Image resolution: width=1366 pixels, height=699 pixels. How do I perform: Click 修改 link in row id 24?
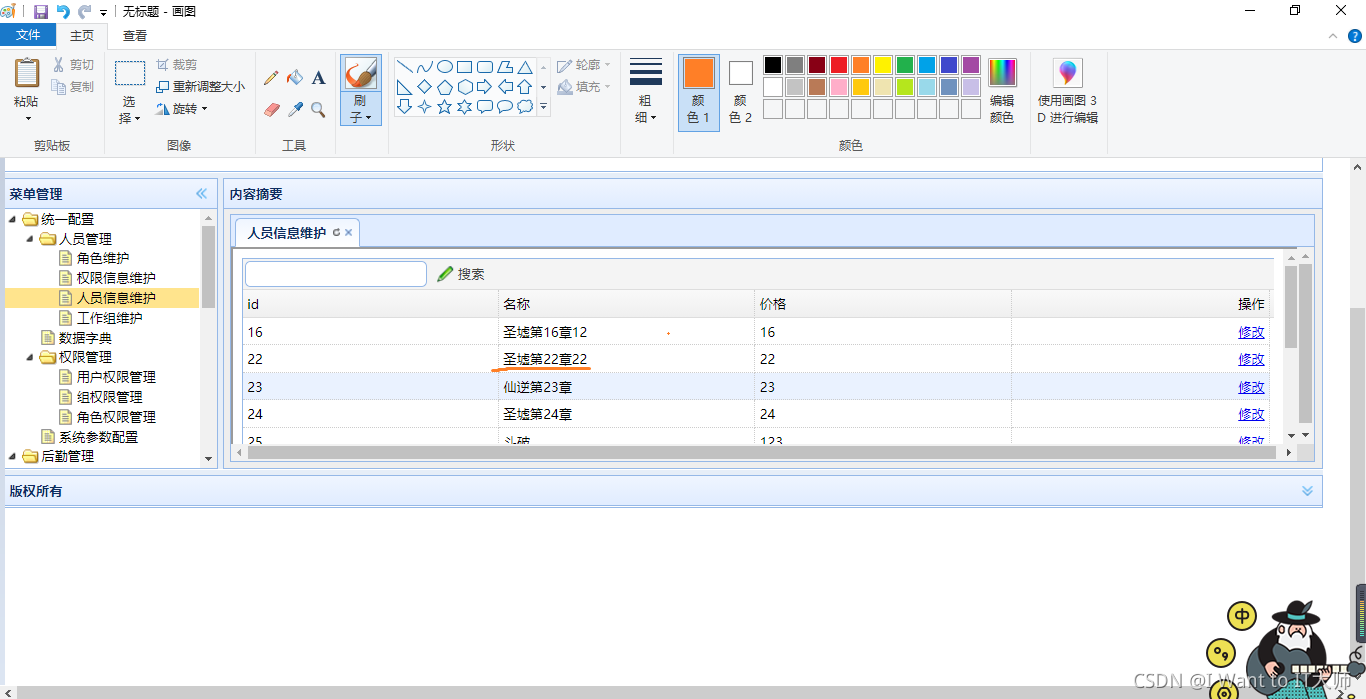[x=1251, y=414]
